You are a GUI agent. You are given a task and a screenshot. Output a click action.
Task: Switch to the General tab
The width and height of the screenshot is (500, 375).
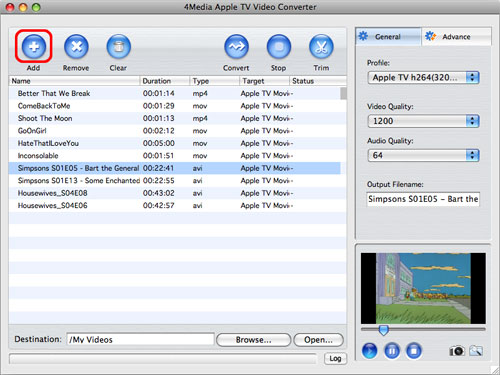click(388, 36)
